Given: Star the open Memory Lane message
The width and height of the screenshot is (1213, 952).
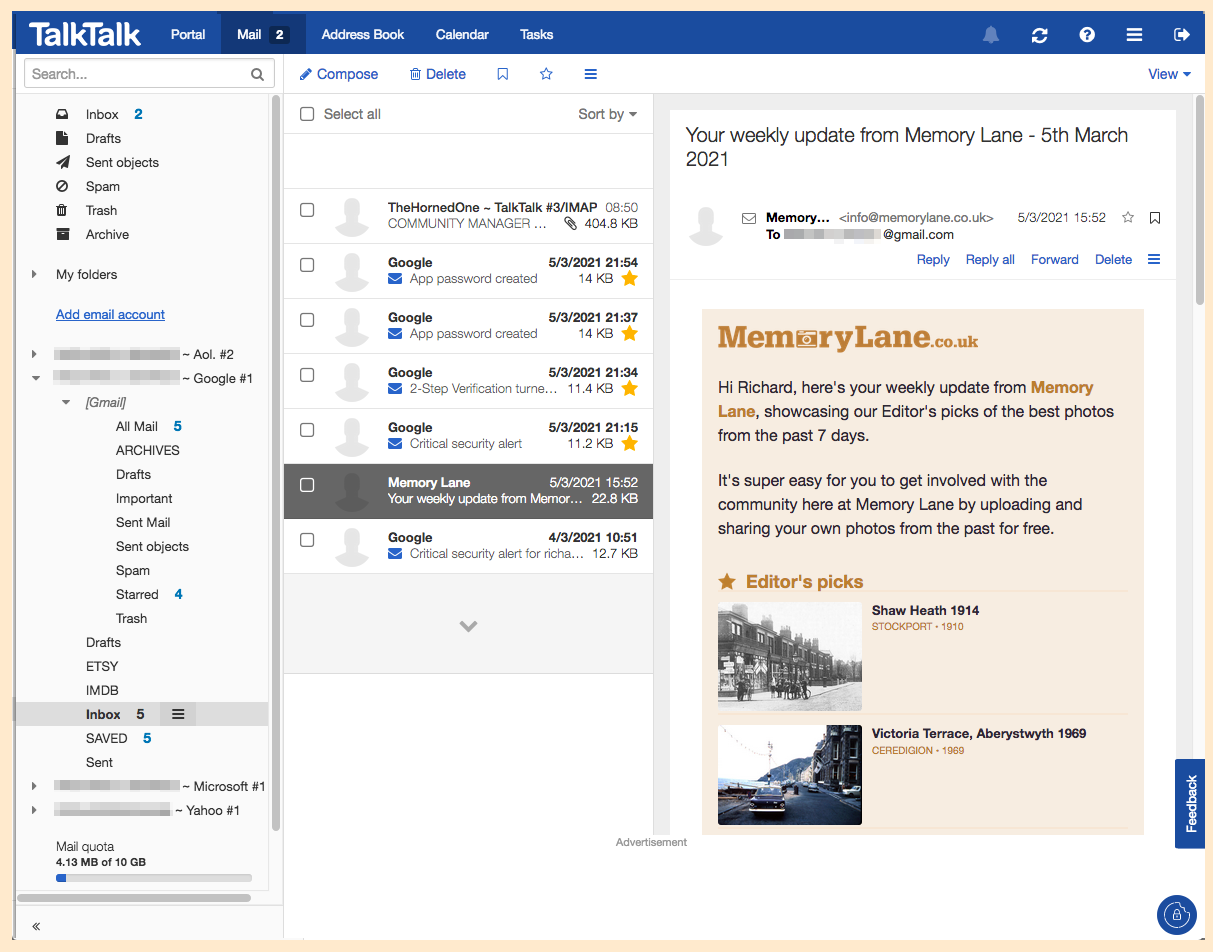Looking at the screenshot, I should (1128, 218).
